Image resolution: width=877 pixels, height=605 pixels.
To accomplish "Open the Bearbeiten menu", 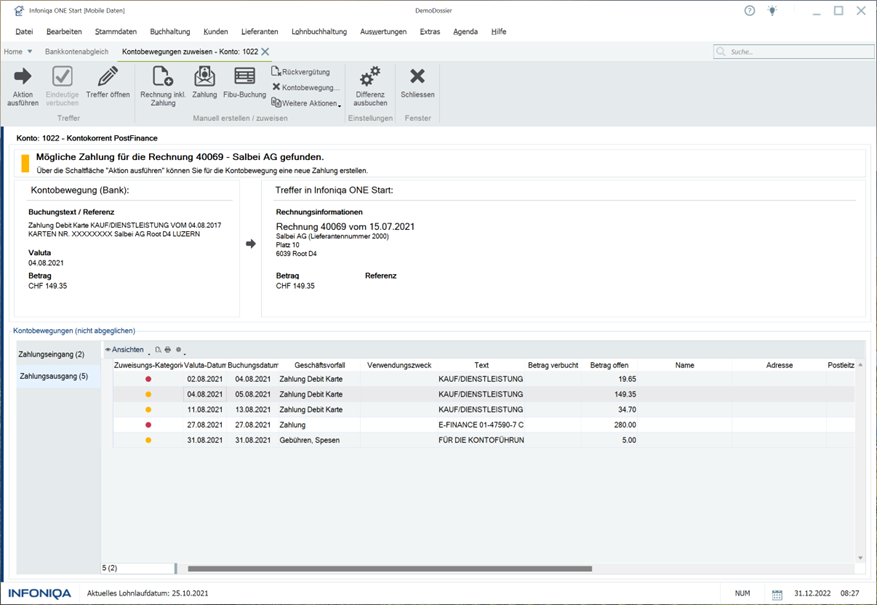I will [64, 32].
